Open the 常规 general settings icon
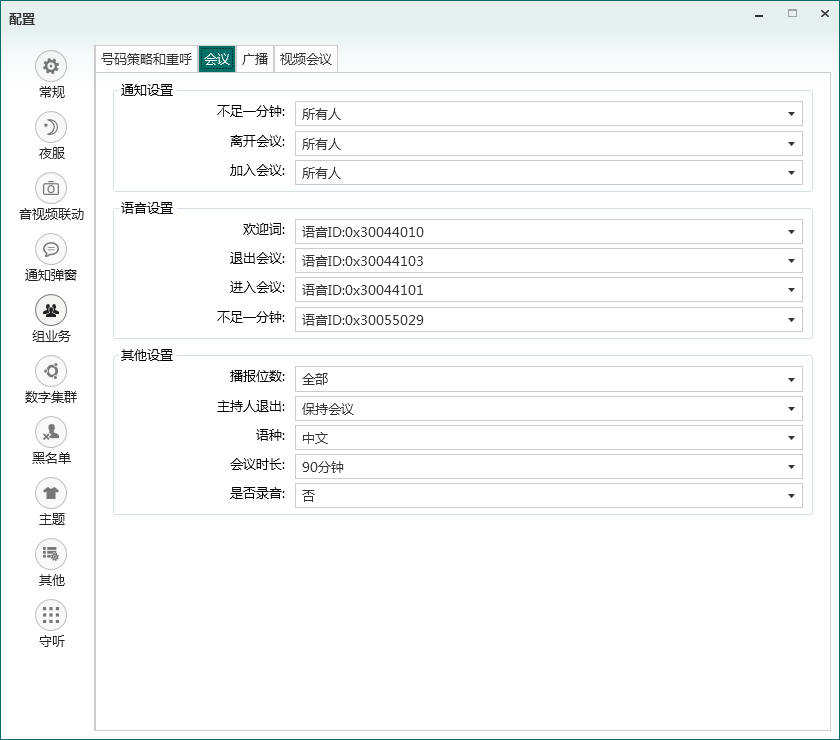 [51, 66]
